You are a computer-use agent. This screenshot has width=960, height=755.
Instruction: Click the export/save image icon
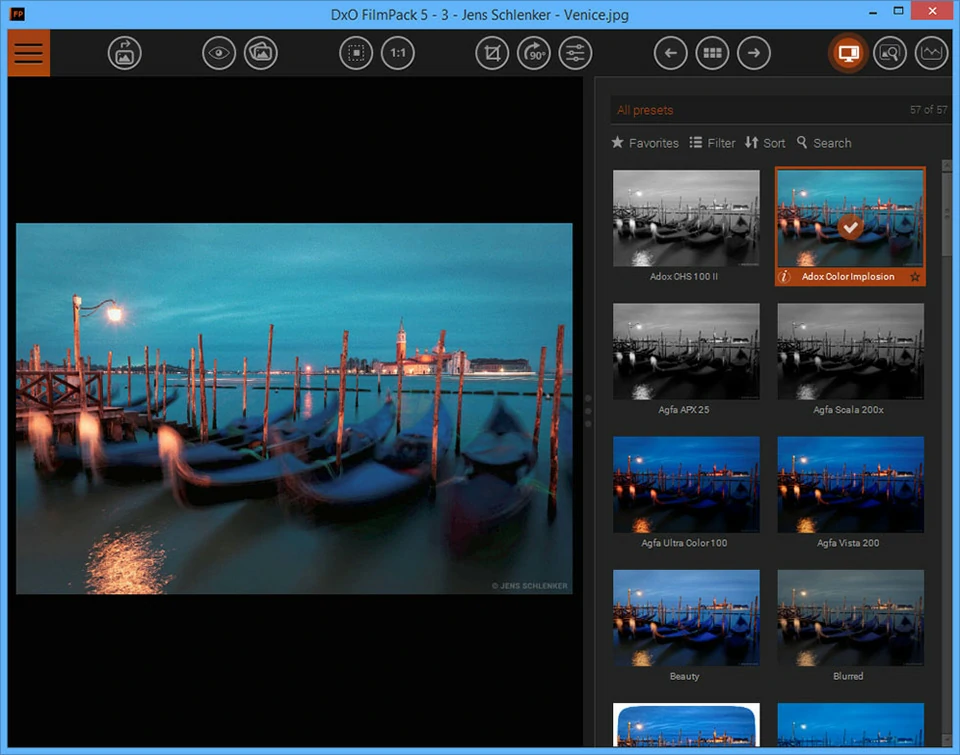[124, 53]
